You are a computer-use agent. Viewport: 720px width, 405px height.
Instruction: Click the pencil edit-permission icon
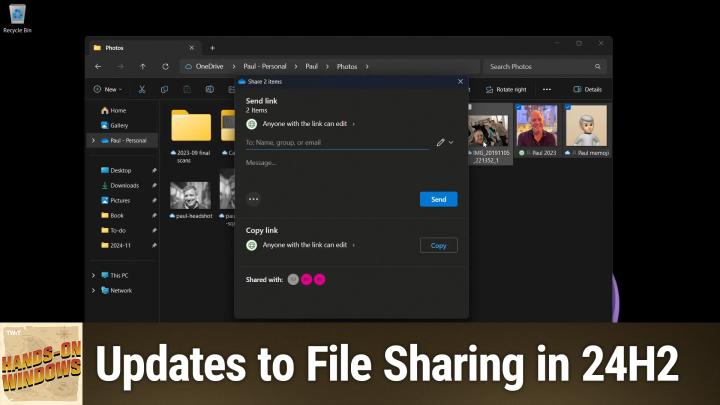tap(440, 142)
